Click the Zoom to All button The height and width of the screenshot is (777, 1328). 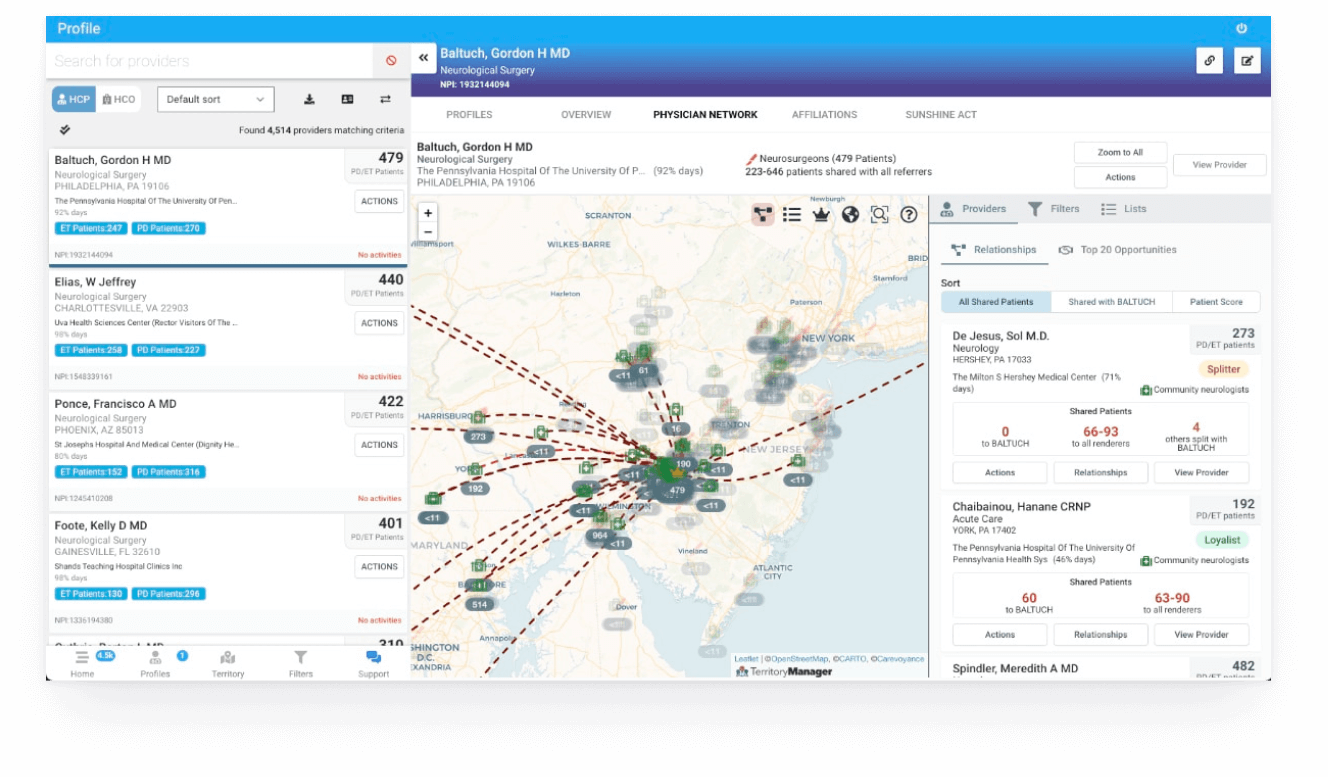[x=1120, y=152]
